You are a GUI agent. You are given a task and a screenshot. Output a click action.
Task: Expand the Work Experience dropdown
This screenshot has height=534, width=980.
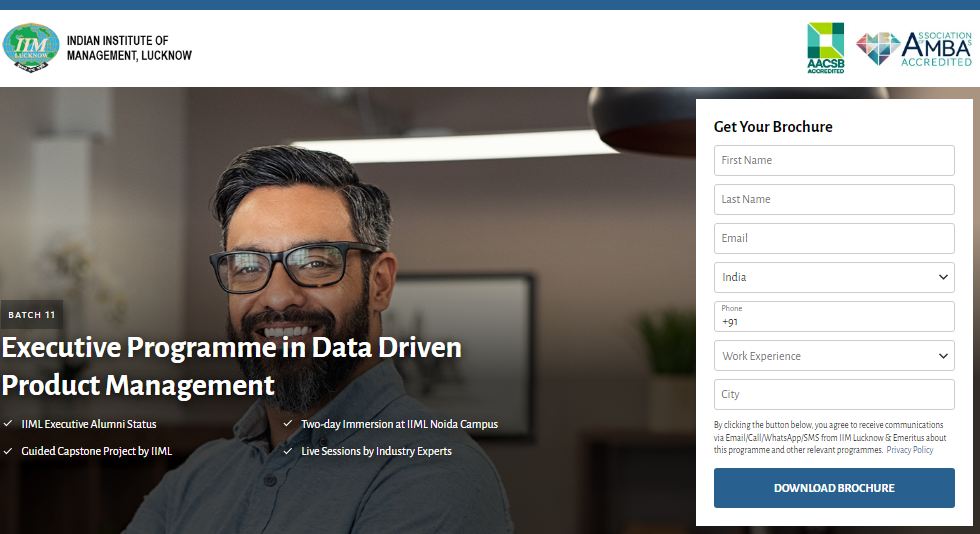(833, 356)
